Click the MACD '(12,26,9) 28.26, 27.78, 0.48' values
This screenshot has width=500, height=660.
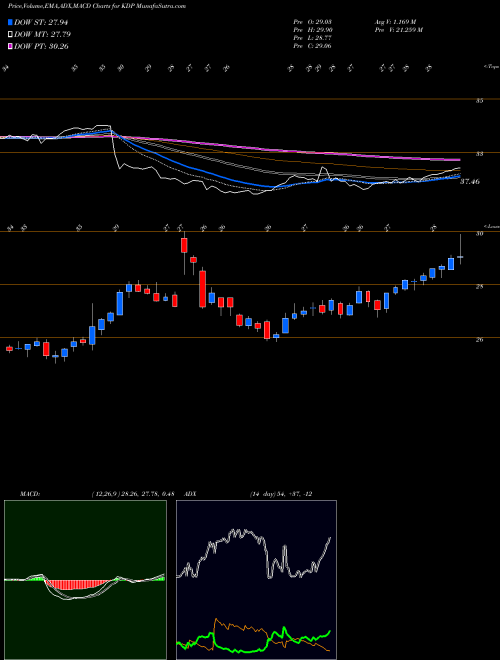[x=133, y=494]
